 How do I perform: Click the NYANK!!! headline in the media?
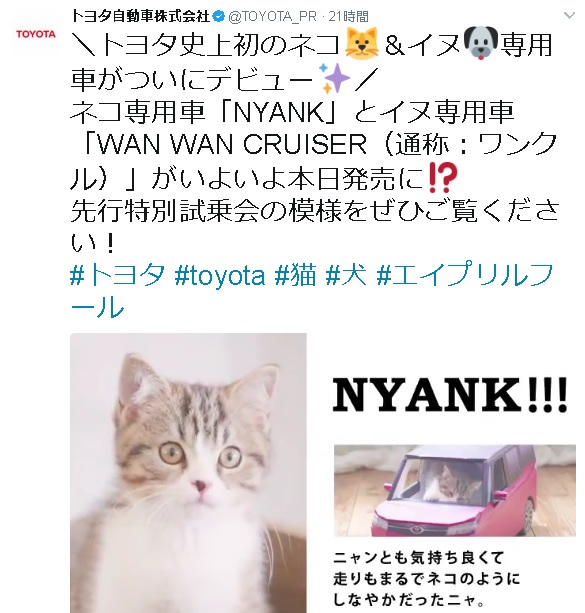point(450,394)
